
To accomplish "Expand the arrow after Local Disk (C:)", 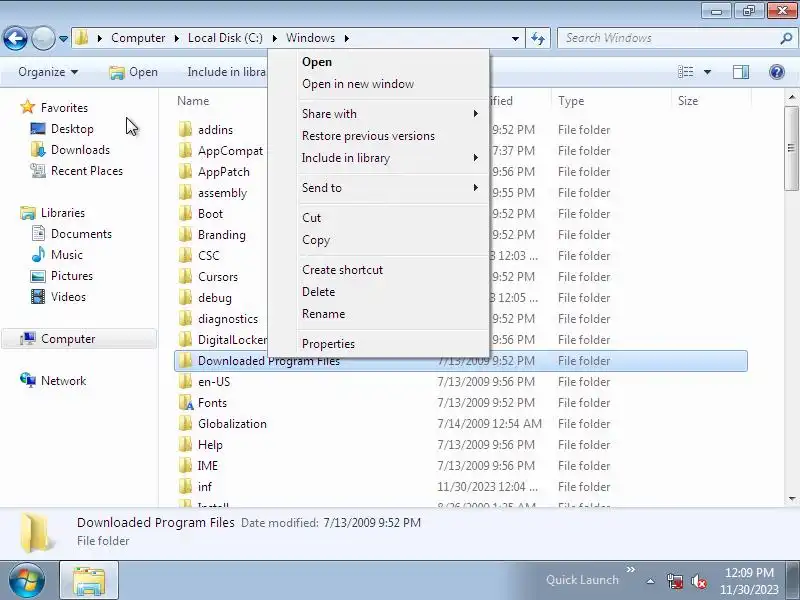I will click(274, 38).
